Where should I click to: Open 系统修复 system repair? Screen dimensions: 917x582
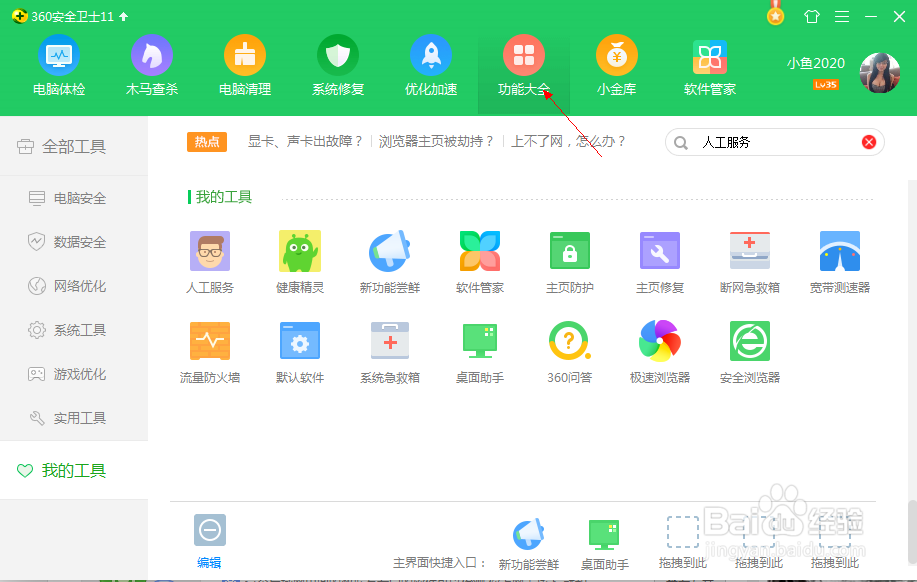(x=338, y=66)
